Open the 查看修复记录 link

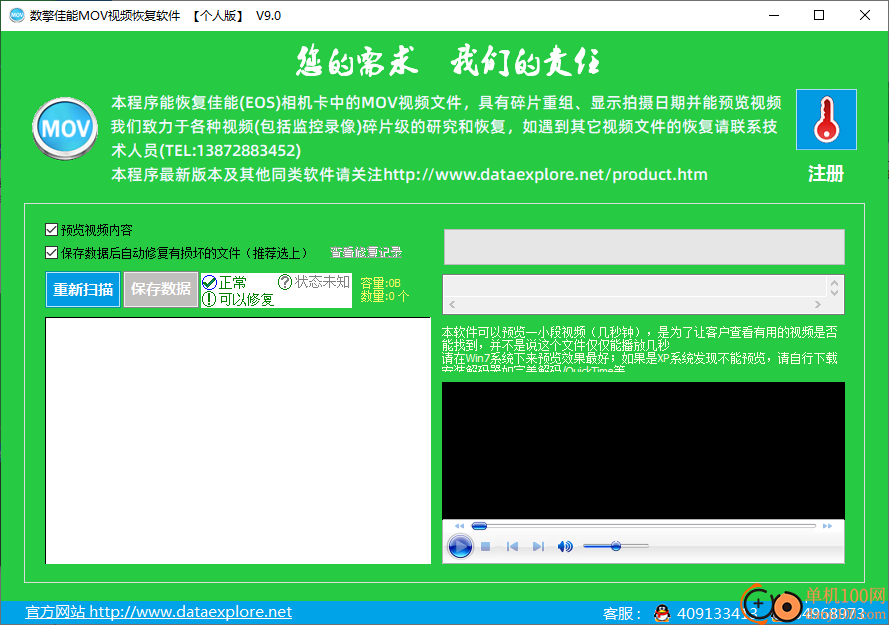tap(366, 252)
